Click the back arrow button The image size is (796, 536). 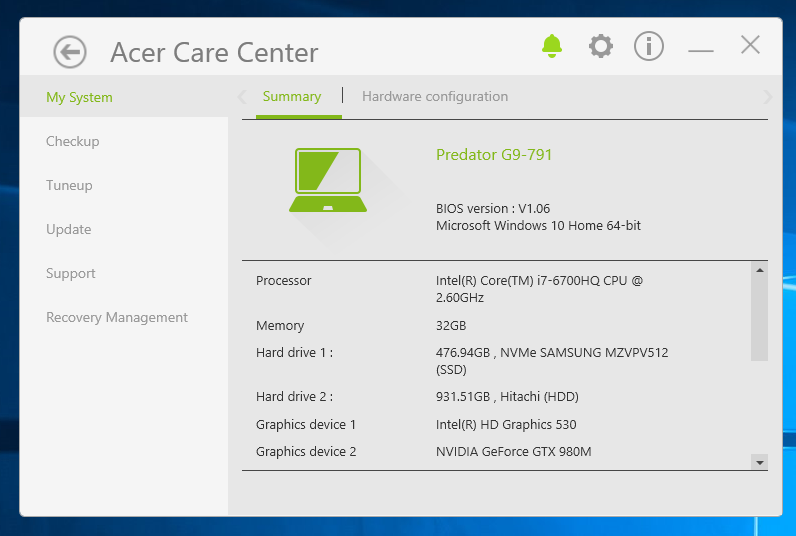click(70, 52)
